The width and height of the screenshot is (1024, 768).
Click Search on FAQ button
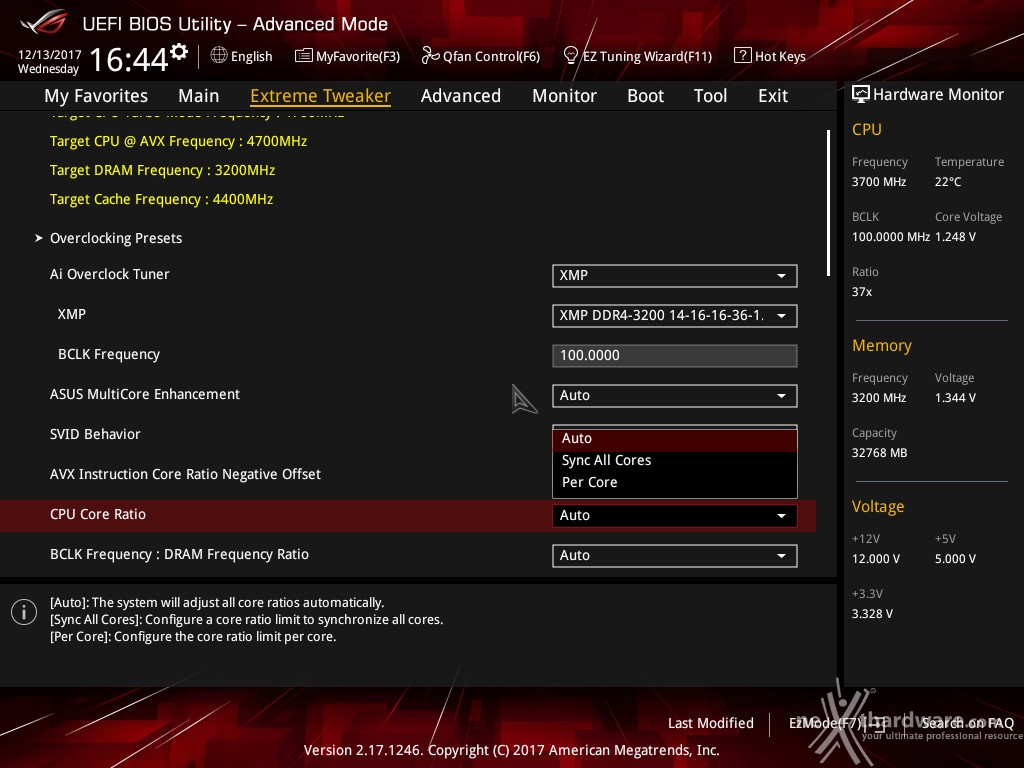968,724
